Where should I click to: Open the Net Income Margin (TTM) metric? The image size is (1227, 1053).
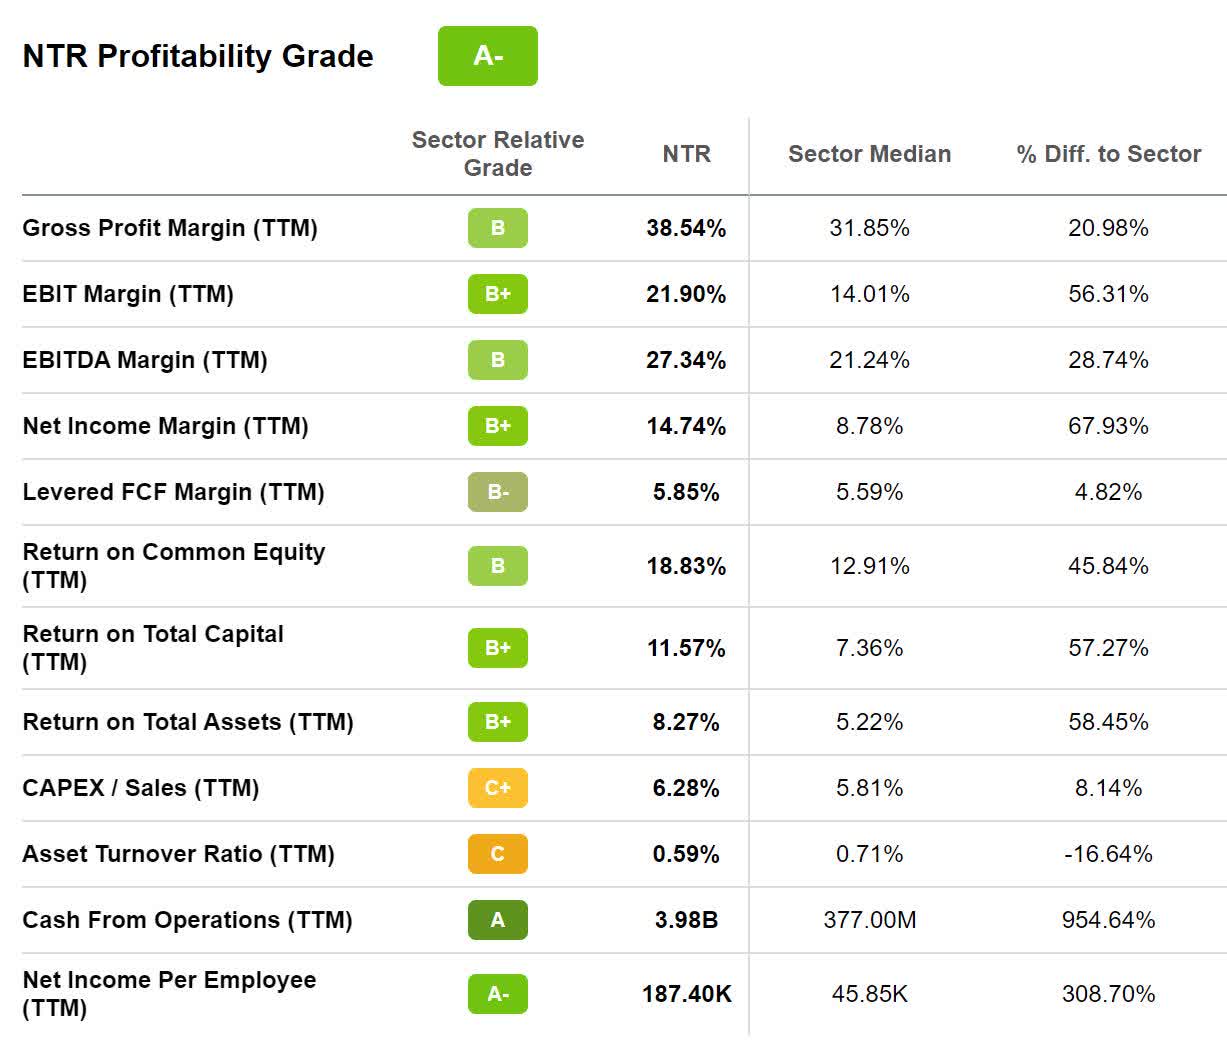coord(165,426)
